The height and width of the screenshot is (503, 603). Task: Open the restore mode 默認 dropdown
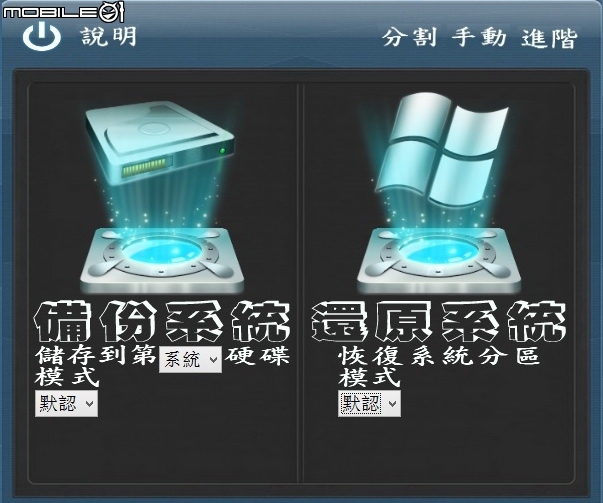pos(369,404)
